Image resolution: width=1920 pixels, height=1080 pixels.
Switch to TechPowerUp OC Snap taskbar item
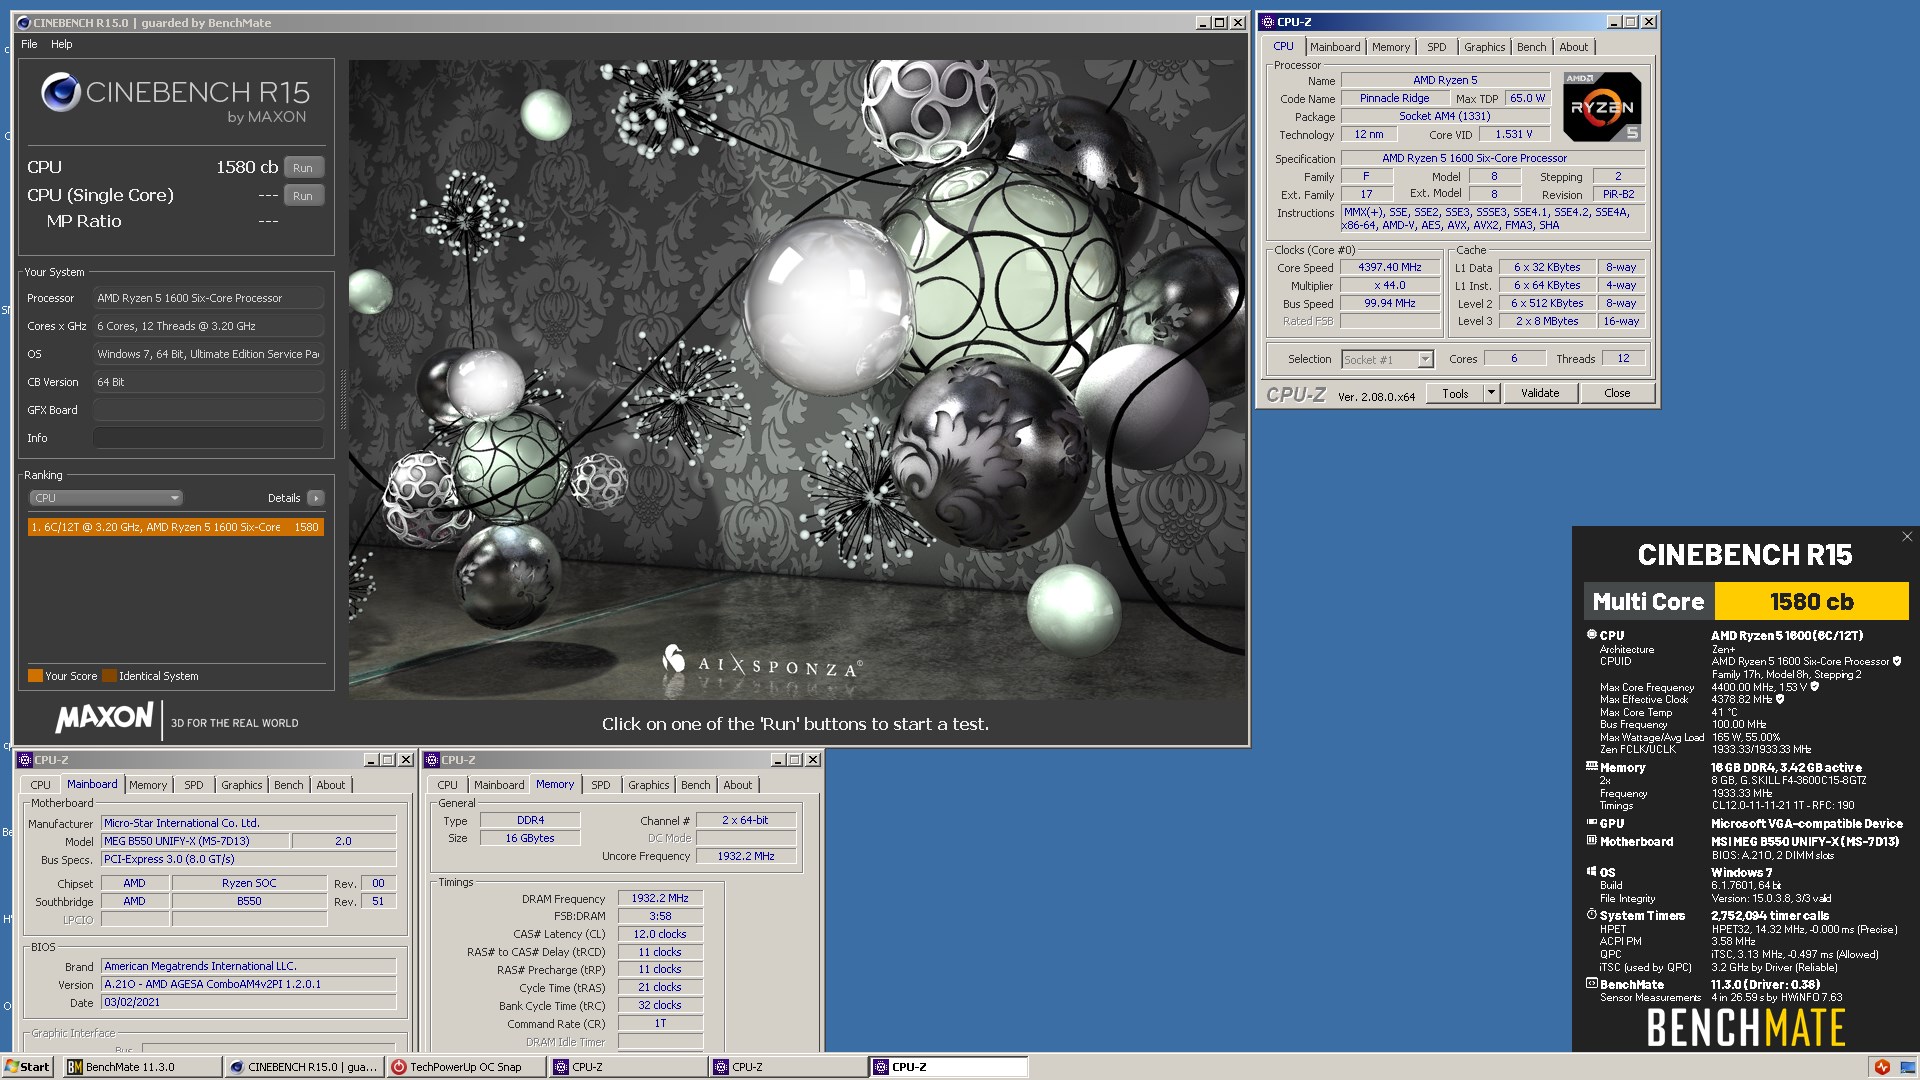click(x=466, y=1067)
